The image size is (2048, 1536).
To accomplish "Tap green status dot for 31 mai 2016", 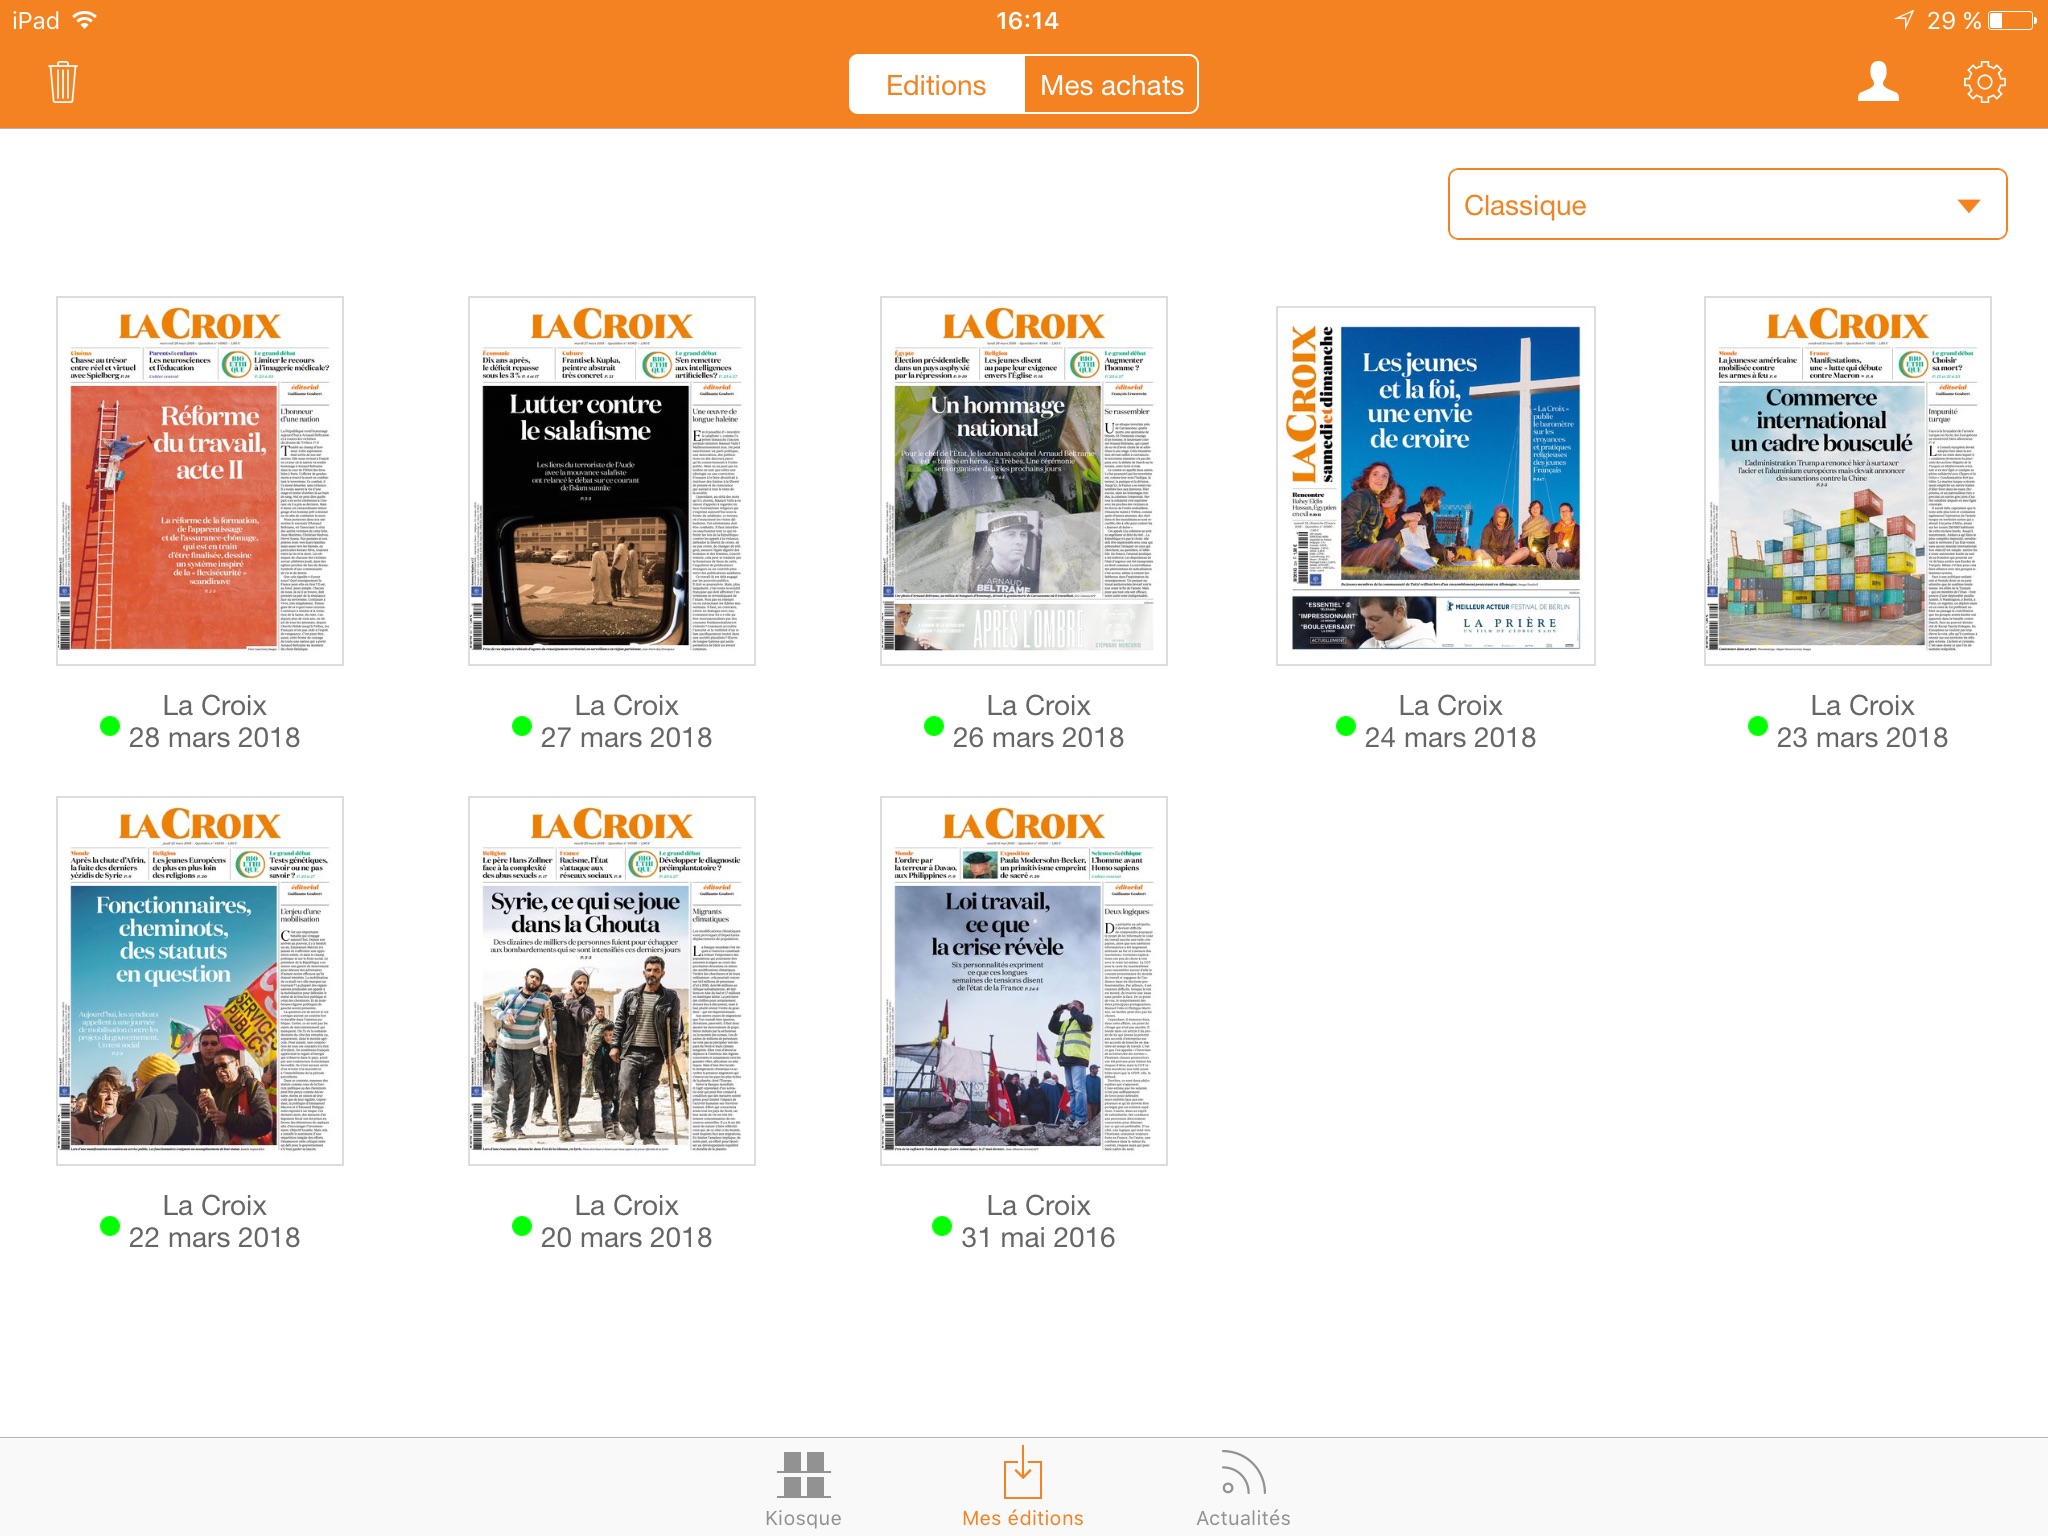I will [941, 1226].
